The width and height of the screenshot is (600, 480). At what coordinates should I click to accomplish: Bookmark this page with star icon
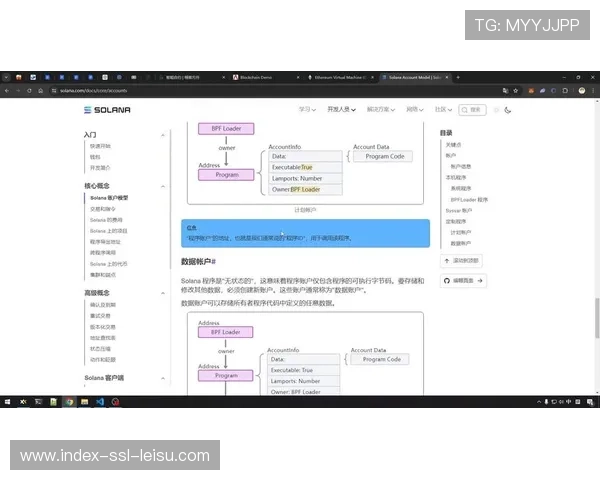[x=515, y=91]
